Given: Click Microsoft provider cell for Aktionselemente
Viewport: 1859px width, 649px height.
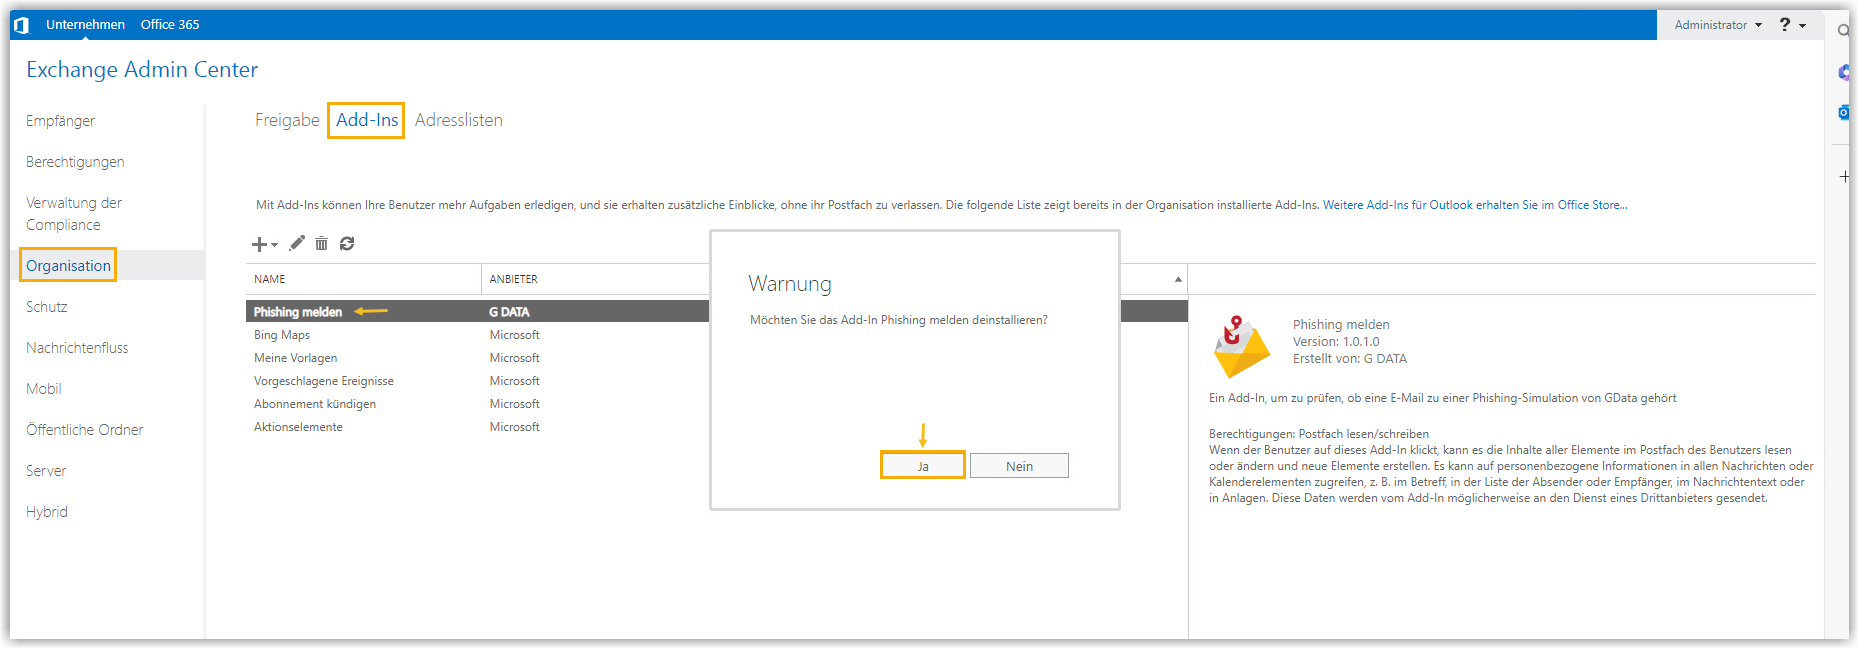Looking at the screenshot, I should 514,427.
